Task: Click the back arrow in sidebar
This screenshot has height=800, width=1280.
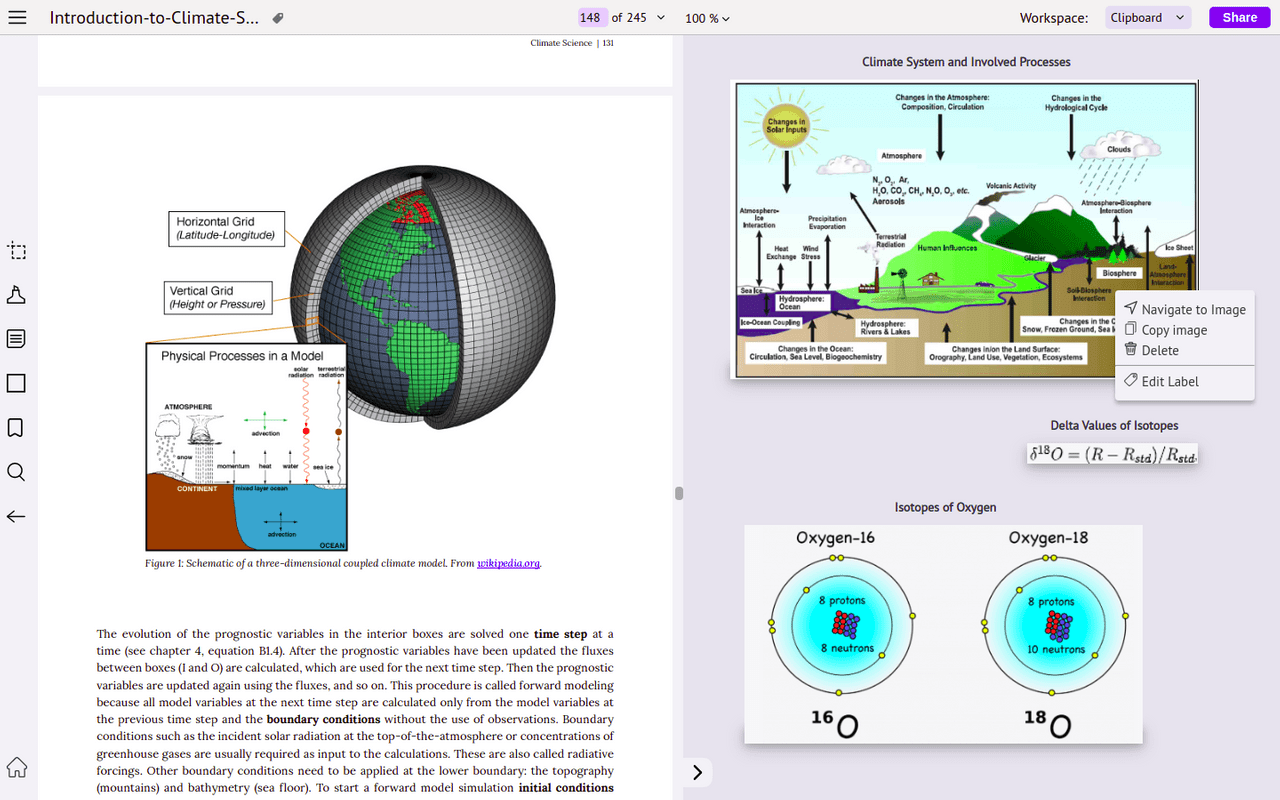Action: pyautogui.click(x=16, y=517)
